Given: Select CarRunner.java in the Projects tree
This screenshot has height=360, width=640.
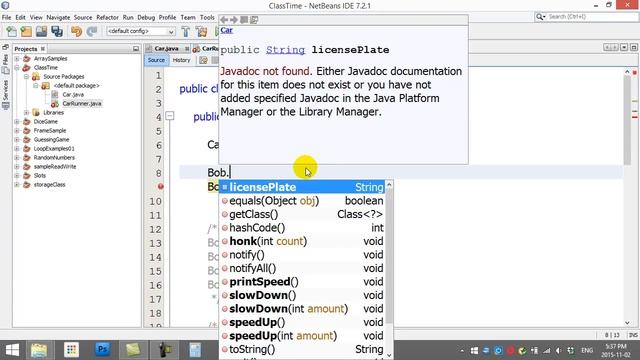Looking at the screenshot, I should [x=82, y=104].
